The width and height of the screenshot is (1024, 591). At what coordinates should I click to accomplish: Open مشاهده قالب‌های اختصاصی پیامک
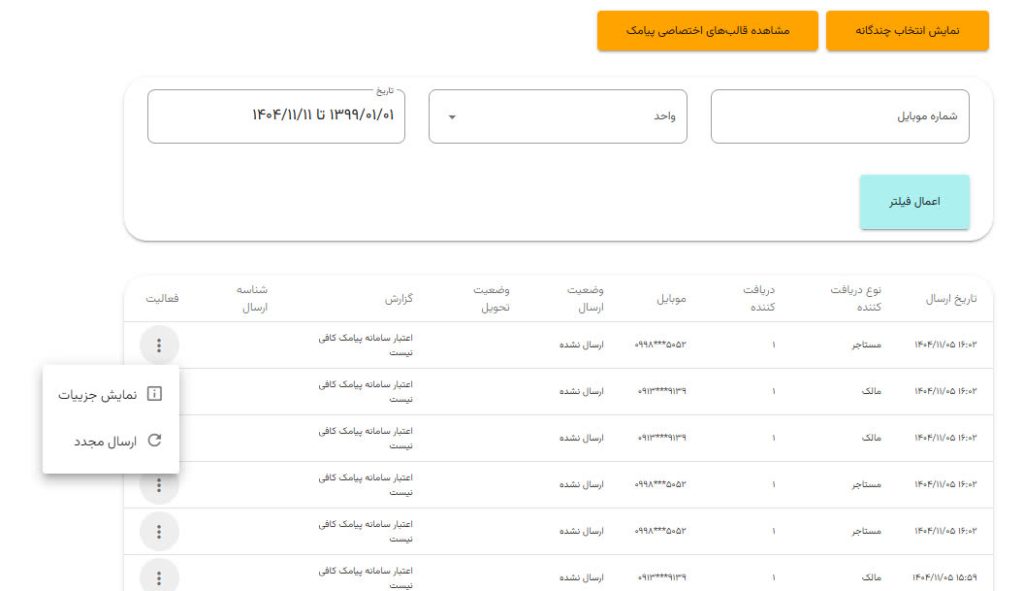click(x=707, y=31)
